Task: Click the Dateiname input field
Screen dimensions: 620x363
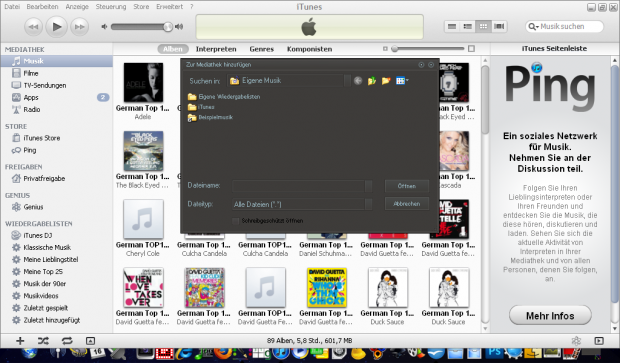Action: [298, 186]
